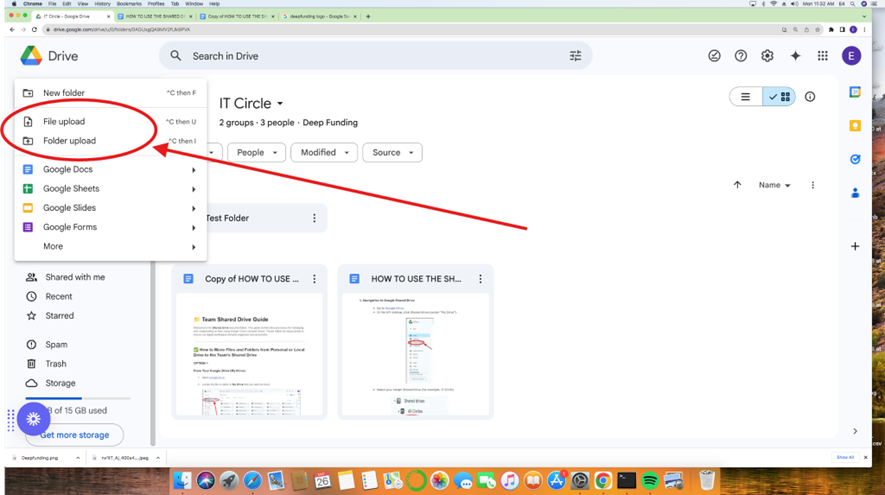The height and width of the screenshot is (495, 885).
Task: Switch to grid layout view
Action: click(x=779, y=97)
